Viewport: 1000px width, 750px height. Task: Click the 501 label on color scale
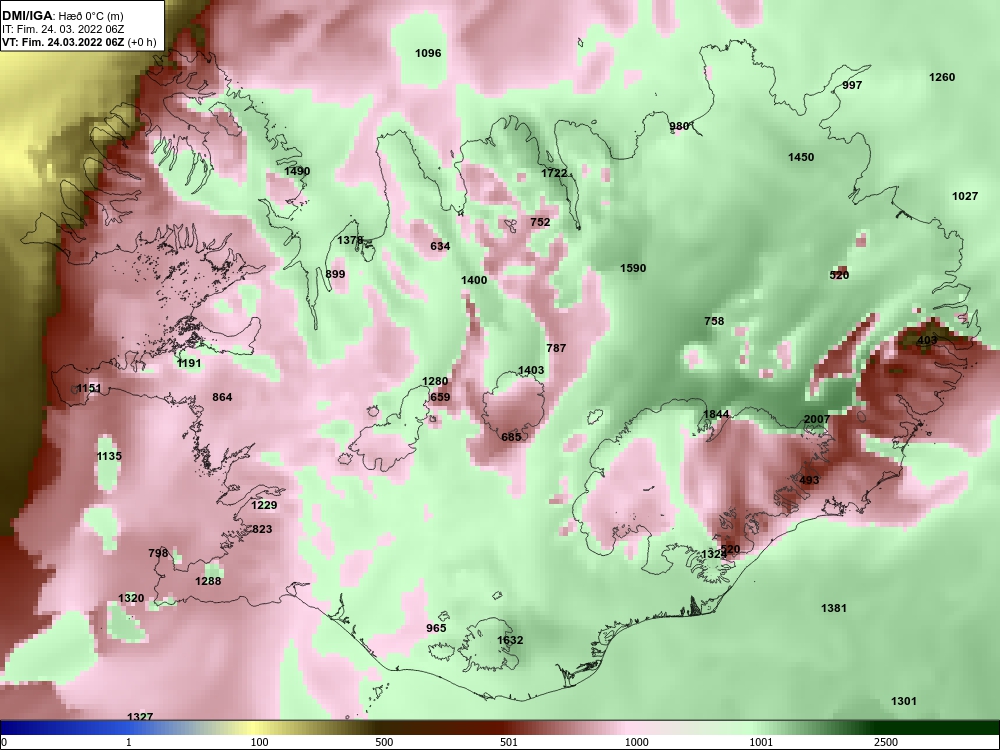(x=508, y=742)
